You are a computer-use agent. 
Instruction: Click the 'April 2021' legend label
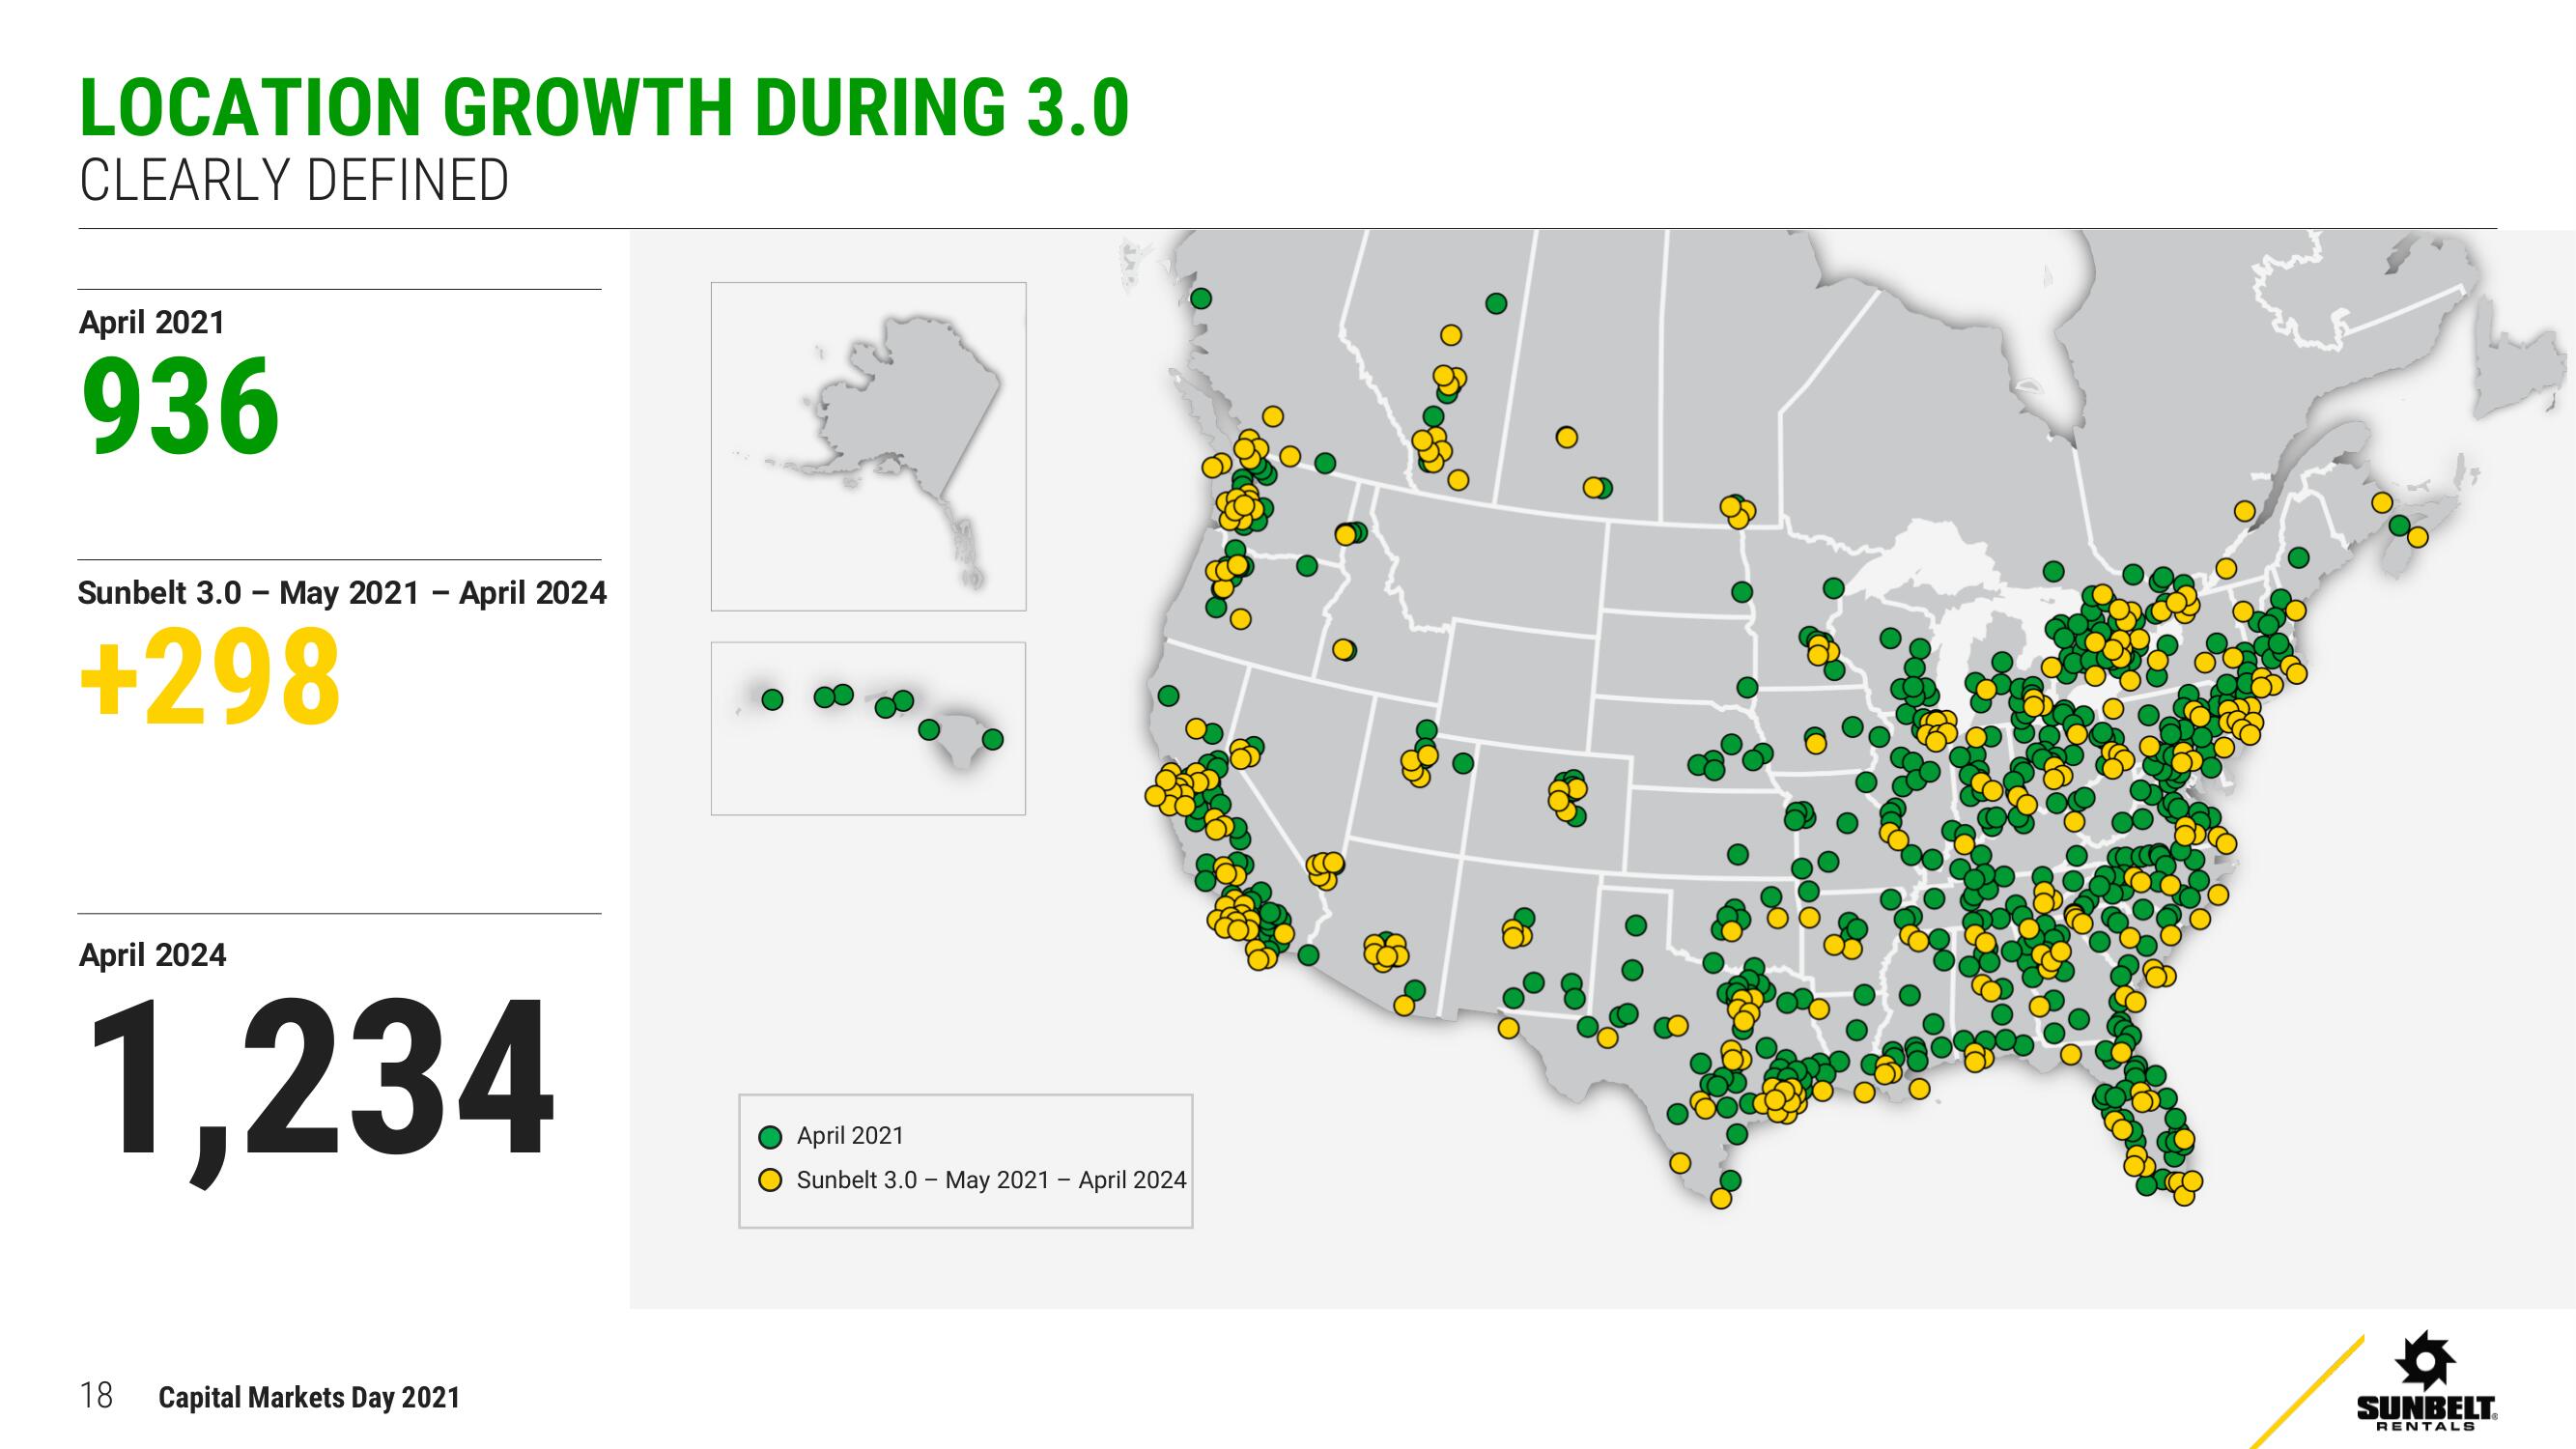[x=850, y=1136]
